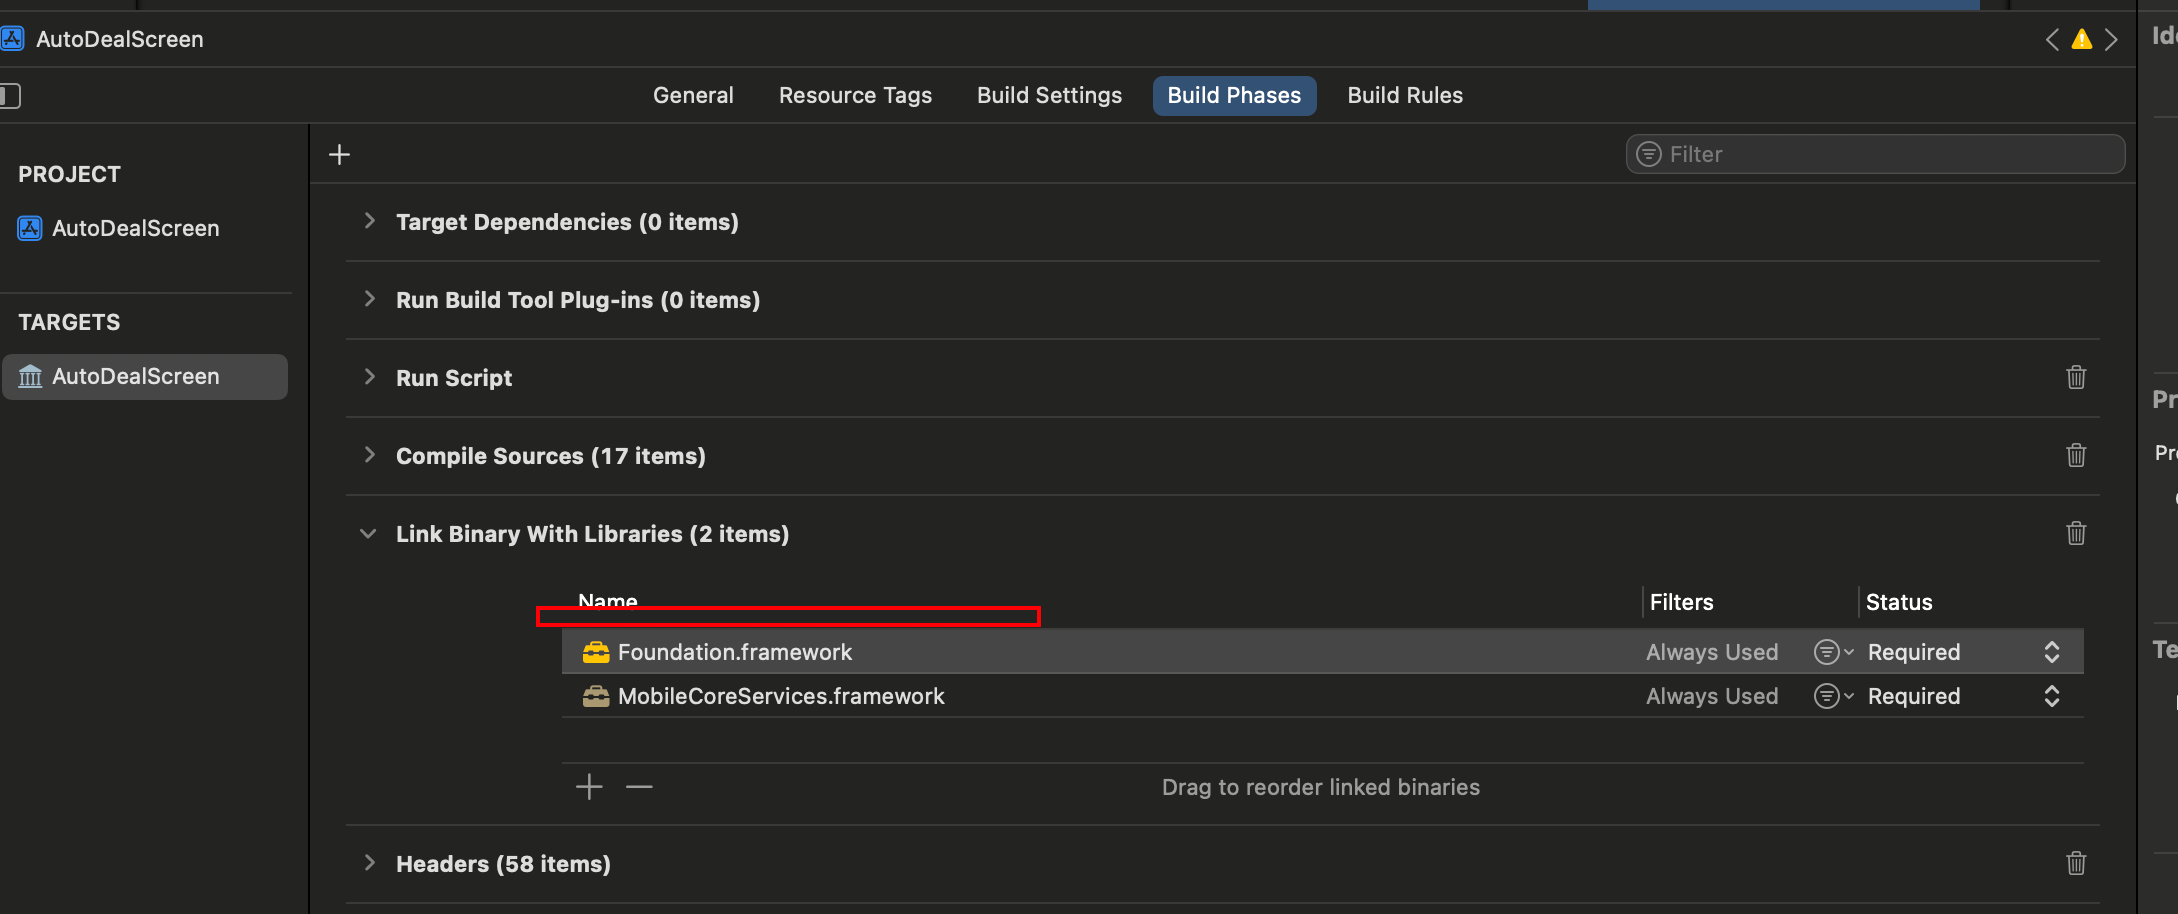
Task: Select the AutoDealScreen target icon under TARGETS
Action: click(x=30, y=376)
